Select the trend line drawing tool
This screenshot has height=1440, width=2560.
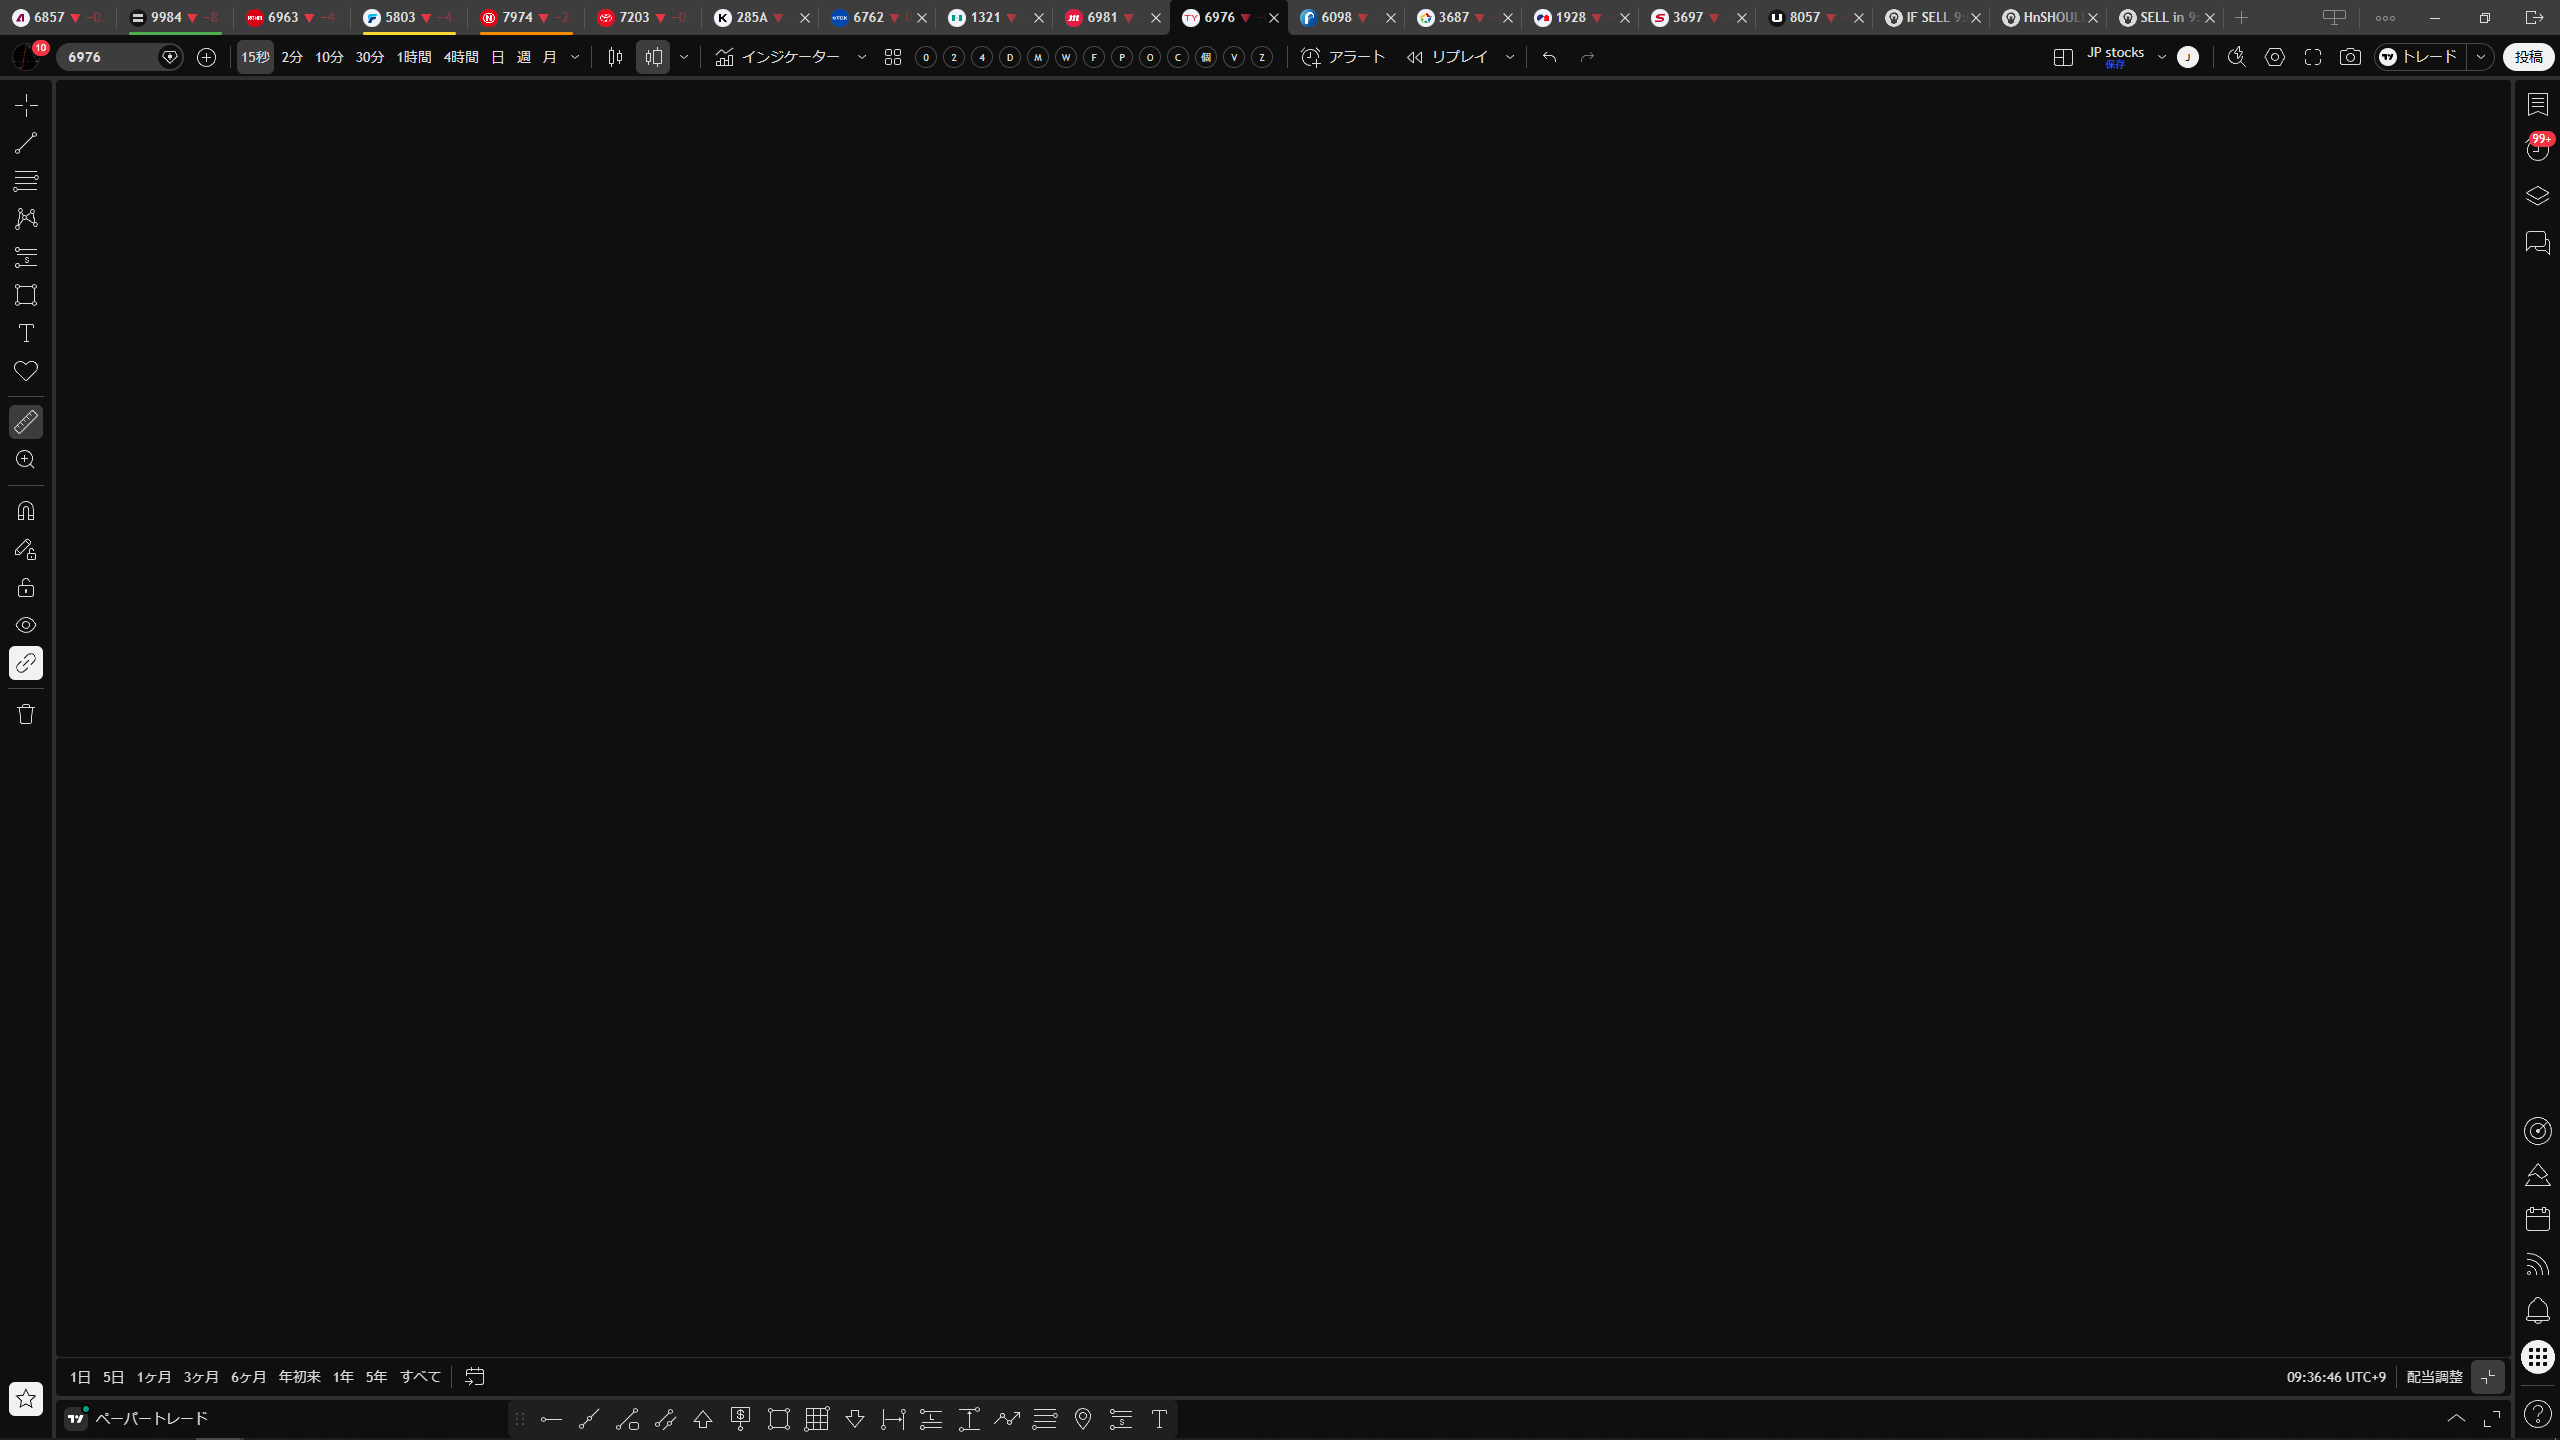click(26, 143)
